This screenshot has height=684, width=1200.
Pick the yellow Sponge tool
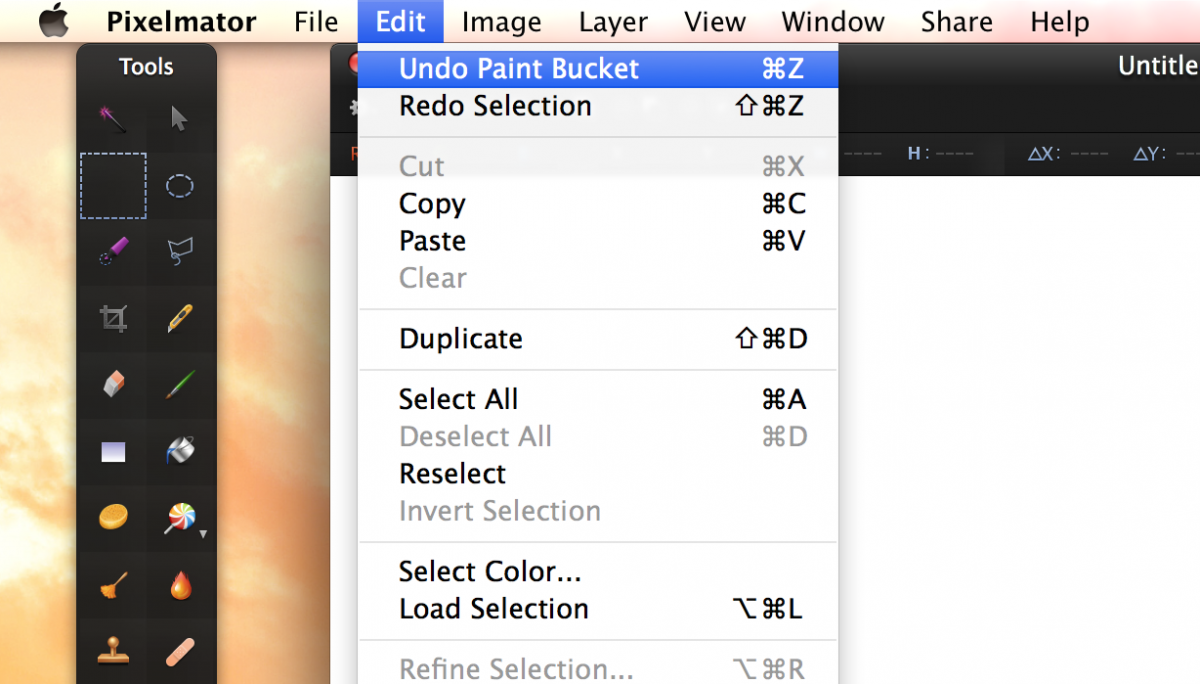(113, 518)
